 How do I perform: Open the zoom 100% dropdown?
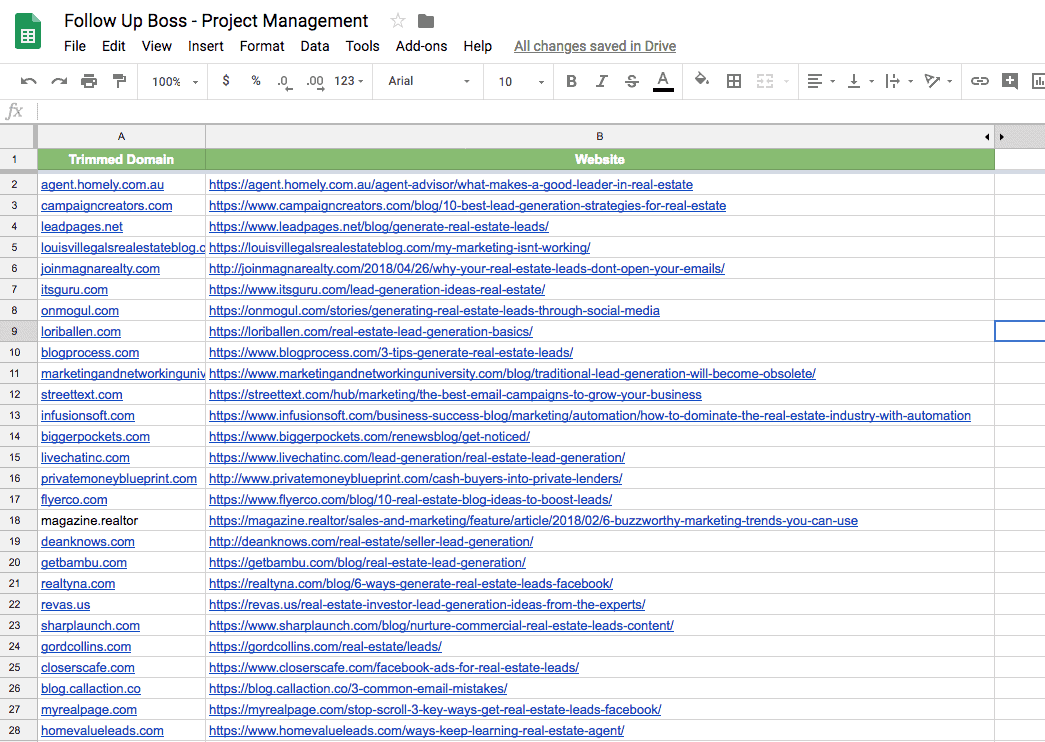click(x=175, y=81)
